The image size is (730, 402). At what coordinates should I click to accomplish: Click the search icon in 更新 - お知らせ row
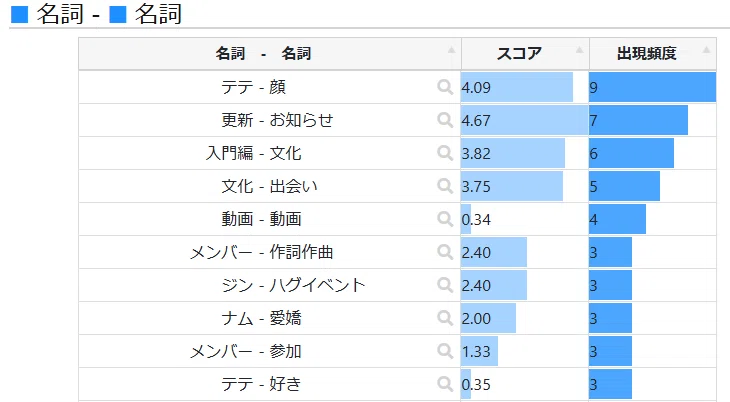pos(445,120)
